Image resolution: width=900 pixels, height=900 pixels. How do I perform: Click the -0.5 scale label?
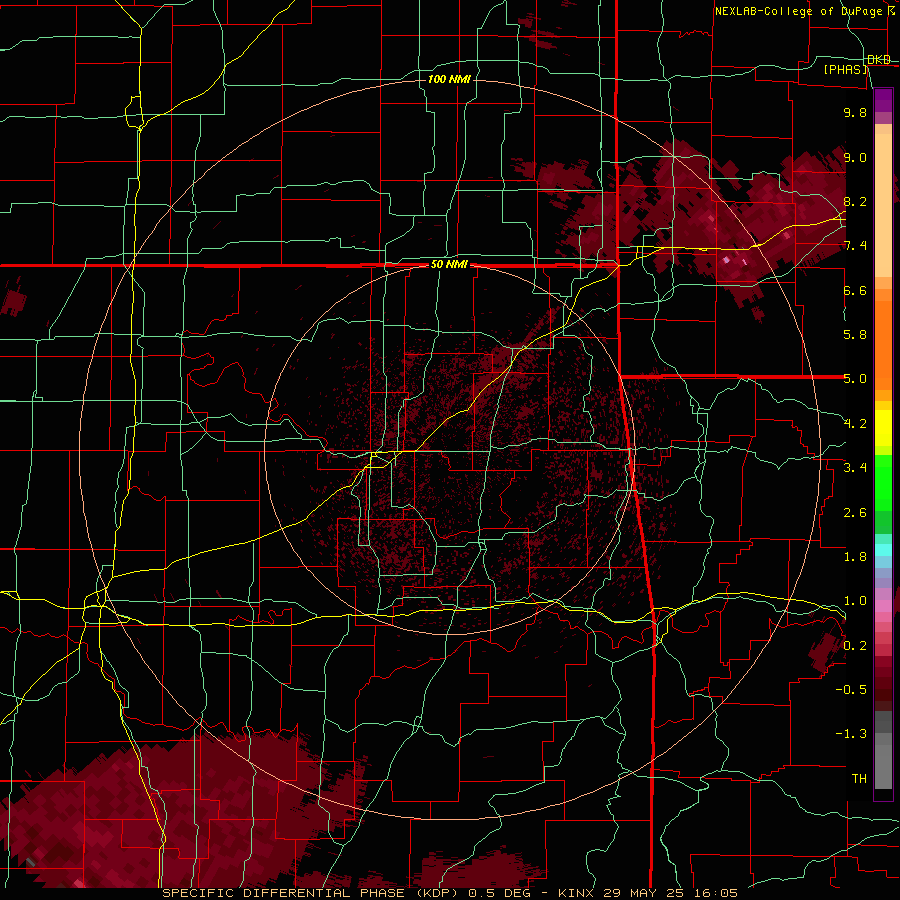pos(851,690)
